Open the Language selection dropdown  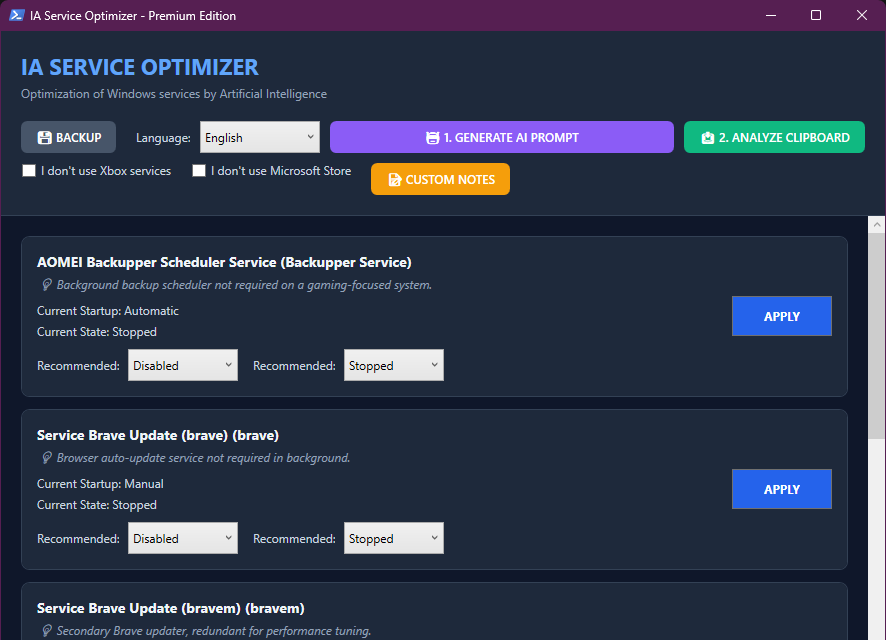[x=259, y=137]
